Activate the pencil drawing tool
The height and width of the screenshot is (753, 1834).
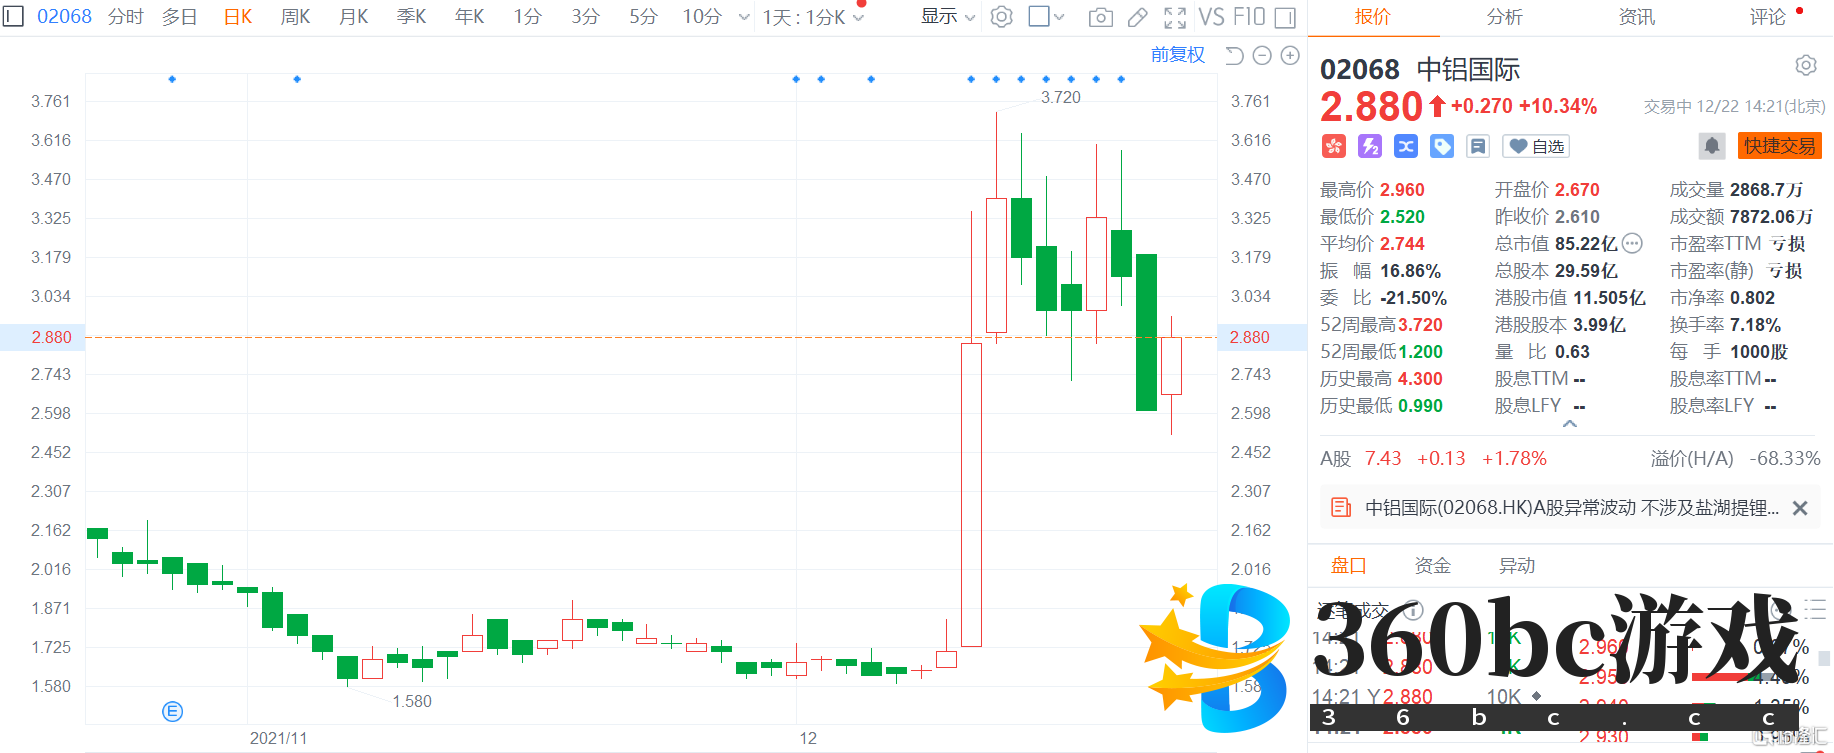1138,17
